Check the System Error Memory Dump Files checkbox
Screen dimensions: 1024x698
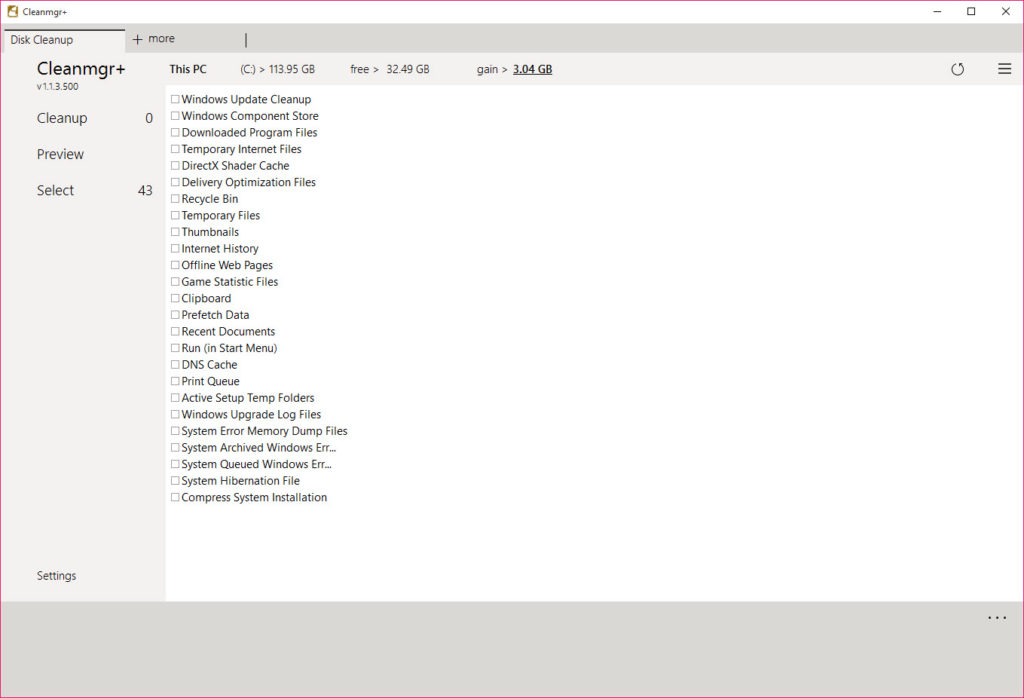(175, 431)
